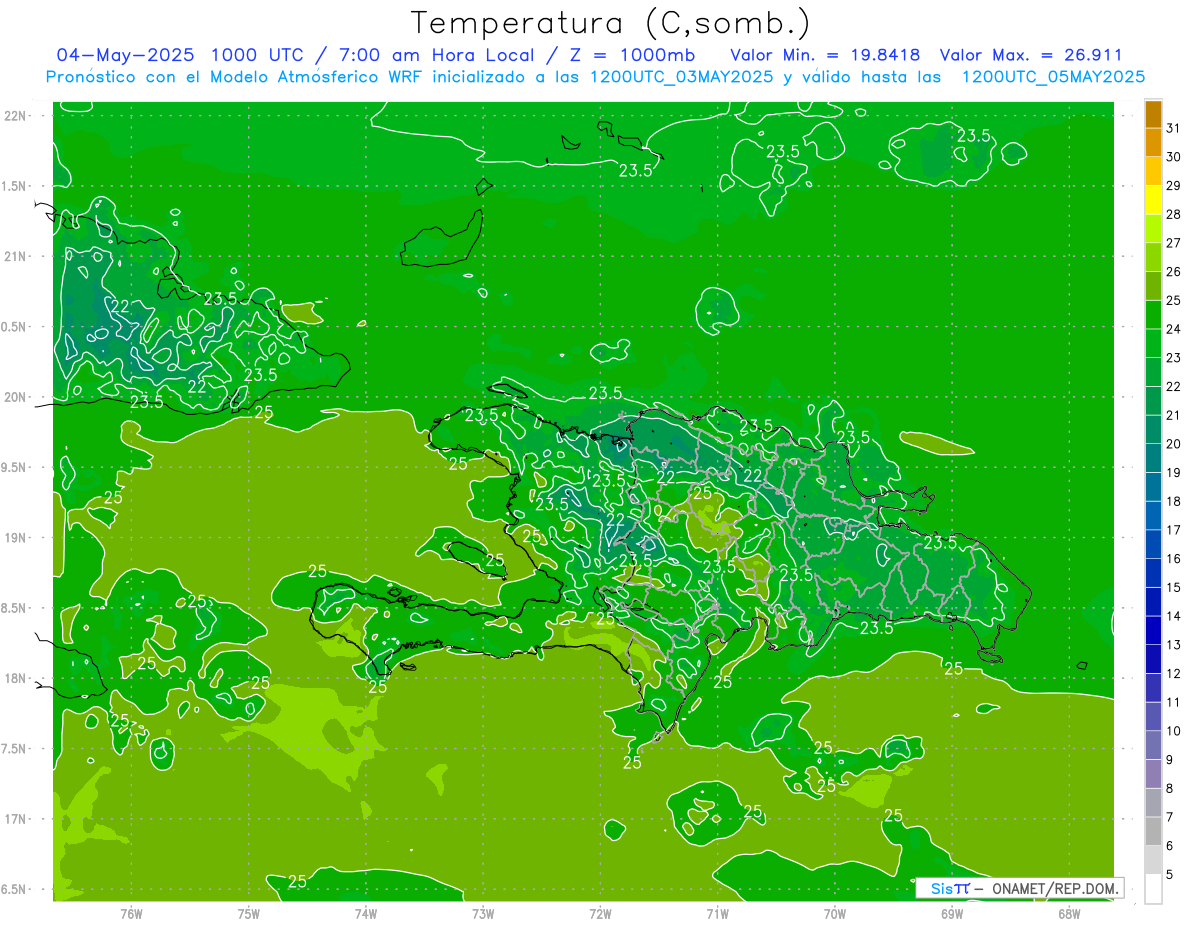Click the "19N" latitude axis label

click(x=15, y=538)
